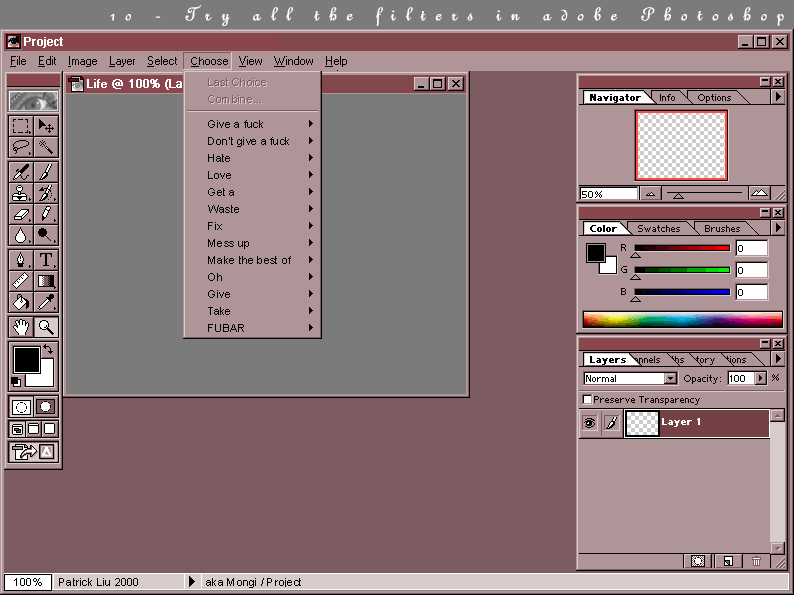Select the Magic Wand tool
The height and width of the screenshot is (595, 794).
[46, 147]
